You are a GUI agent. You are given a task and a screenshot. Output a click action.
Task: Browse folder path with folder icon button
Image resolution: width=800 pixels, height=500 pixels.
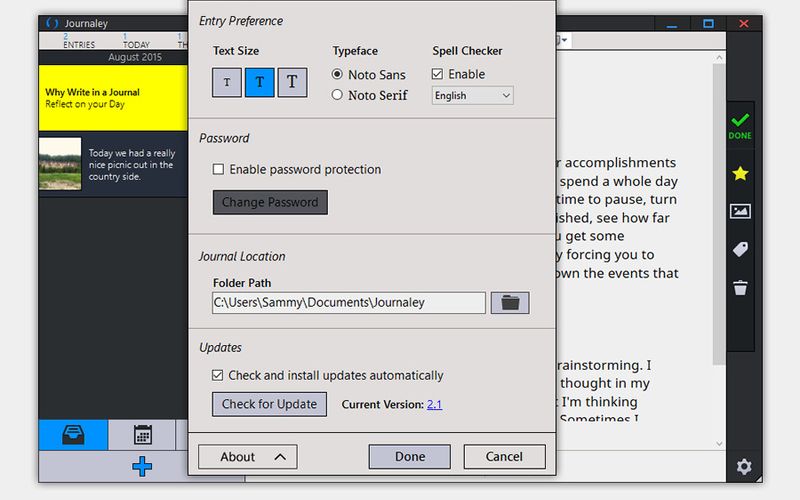(x=510, y=303)
